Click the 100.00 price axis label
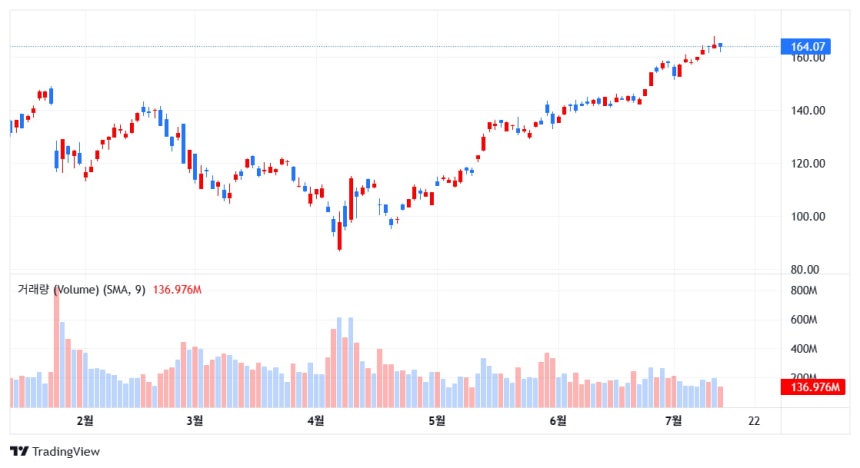 808,217
